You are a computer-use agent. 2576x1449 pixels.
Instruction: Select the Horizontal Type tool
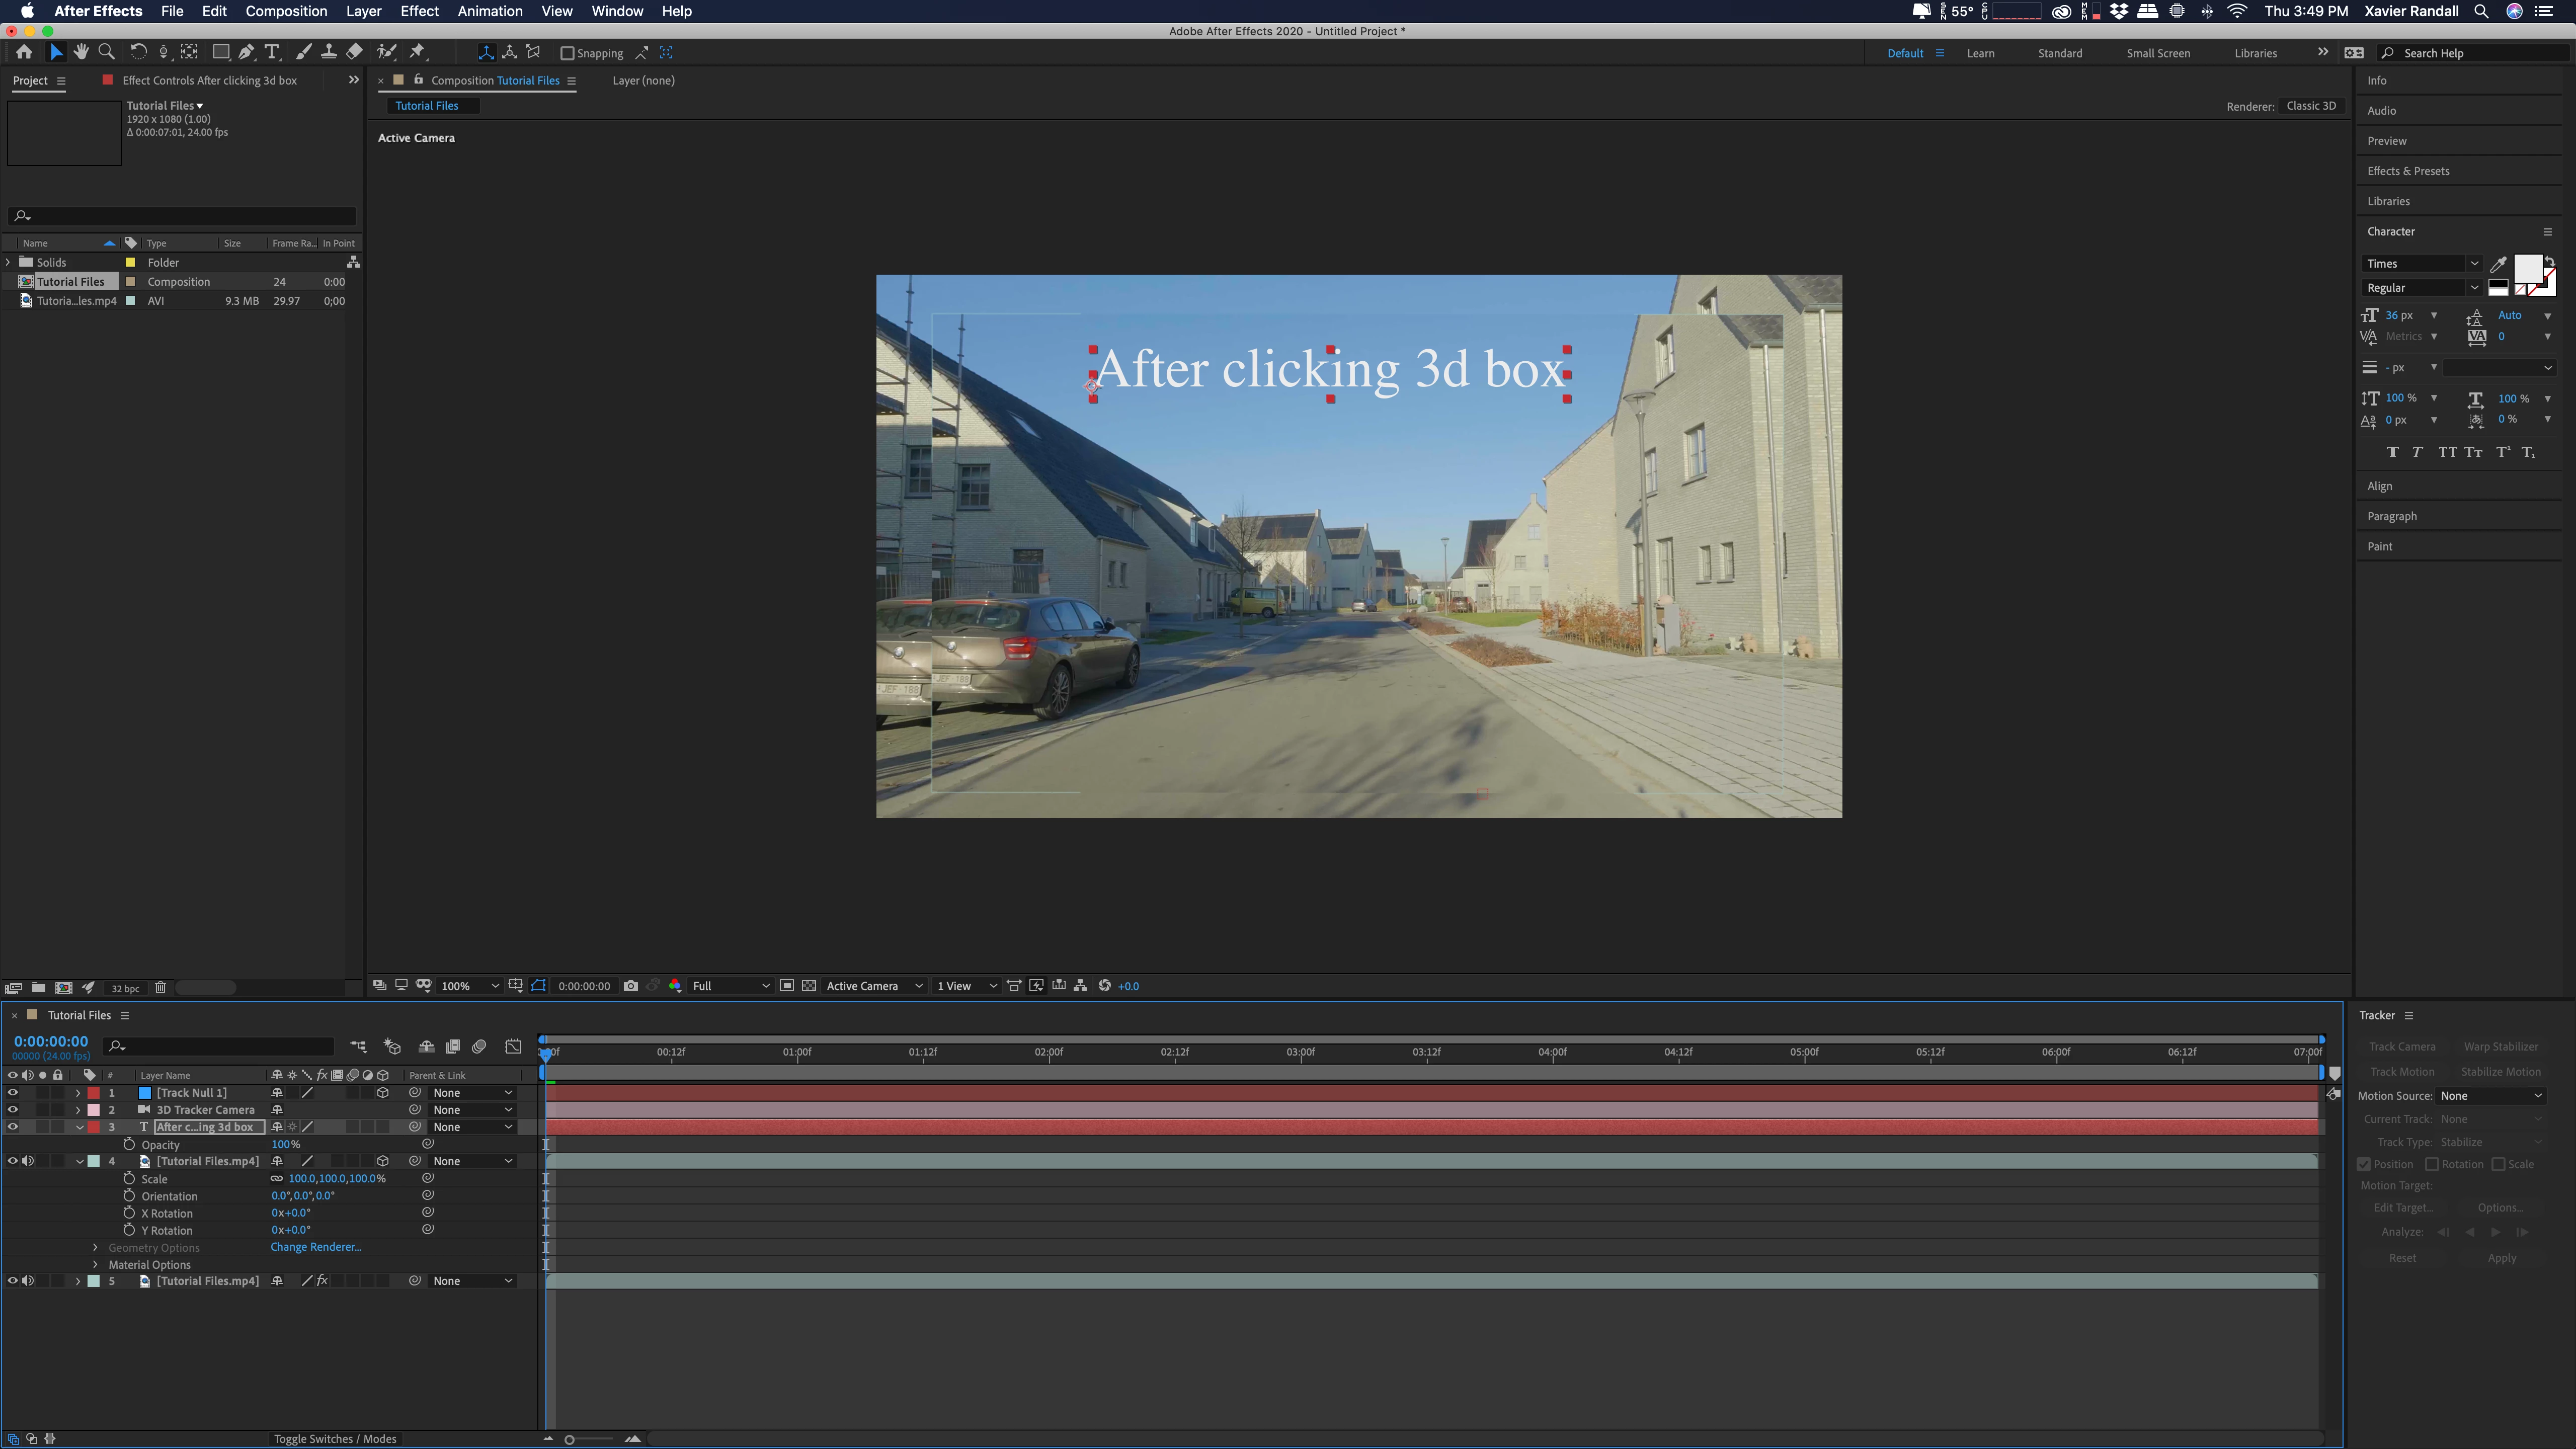click(x=272, y=52)
